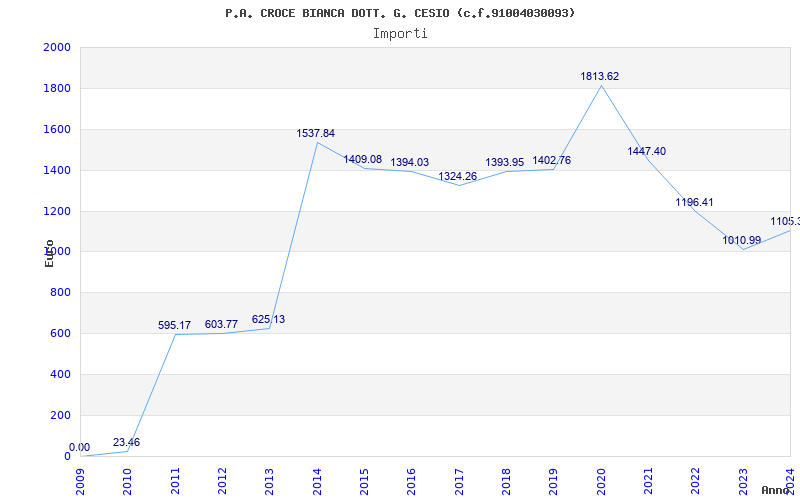Click the 1600 y-axis tick label
This screenshot has width=800, height=500.
[57, 129]
